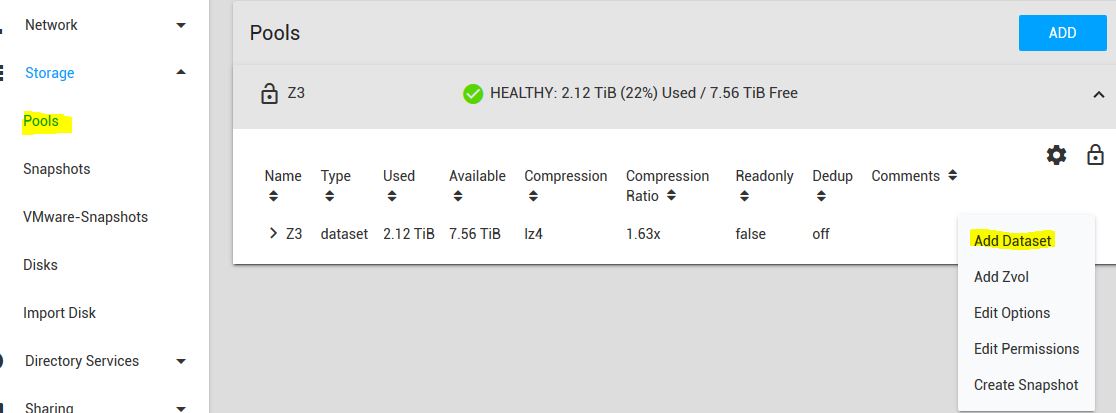Open the Import Disk page
The image size is (1116, 413).
[60, 313]
